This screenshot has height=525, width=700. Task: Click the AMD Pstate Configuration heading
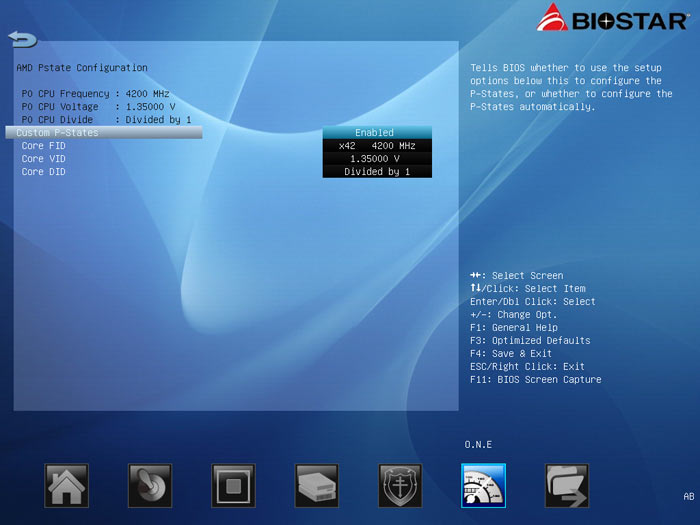[x=82, y=68]
